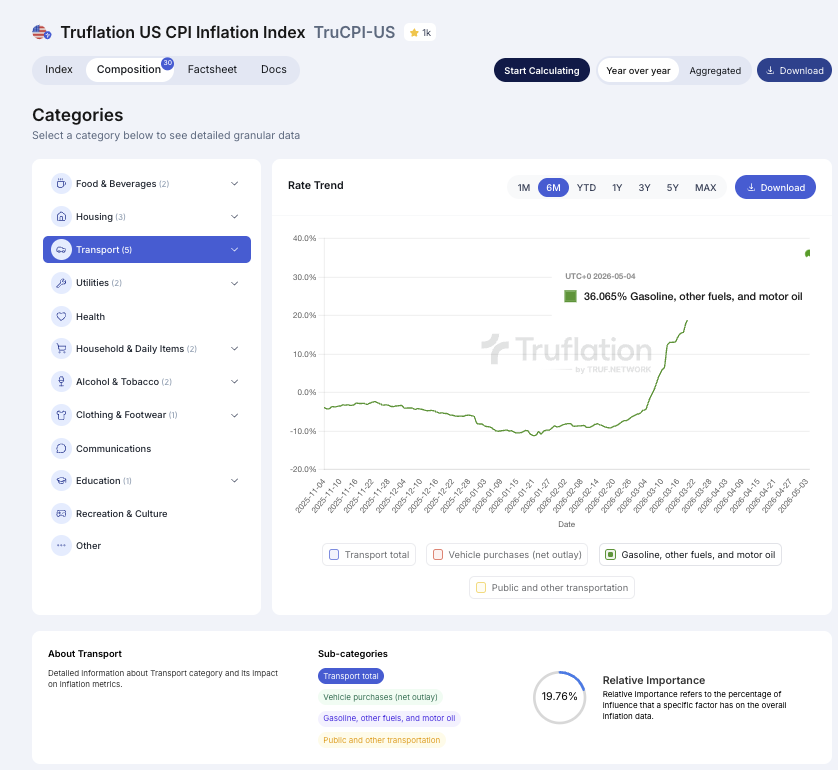The height and width of the screenshot is (770, 838).
Task: Toggle Vehicle purchases (net outlay) series
Action: (438, 555)
